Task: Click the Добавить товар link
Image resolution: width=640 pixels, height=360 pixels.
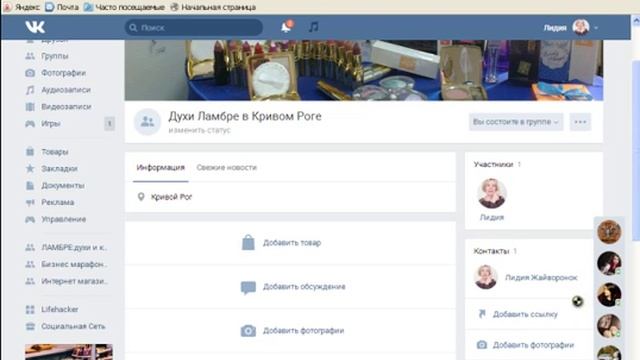Action: [292, 242]
